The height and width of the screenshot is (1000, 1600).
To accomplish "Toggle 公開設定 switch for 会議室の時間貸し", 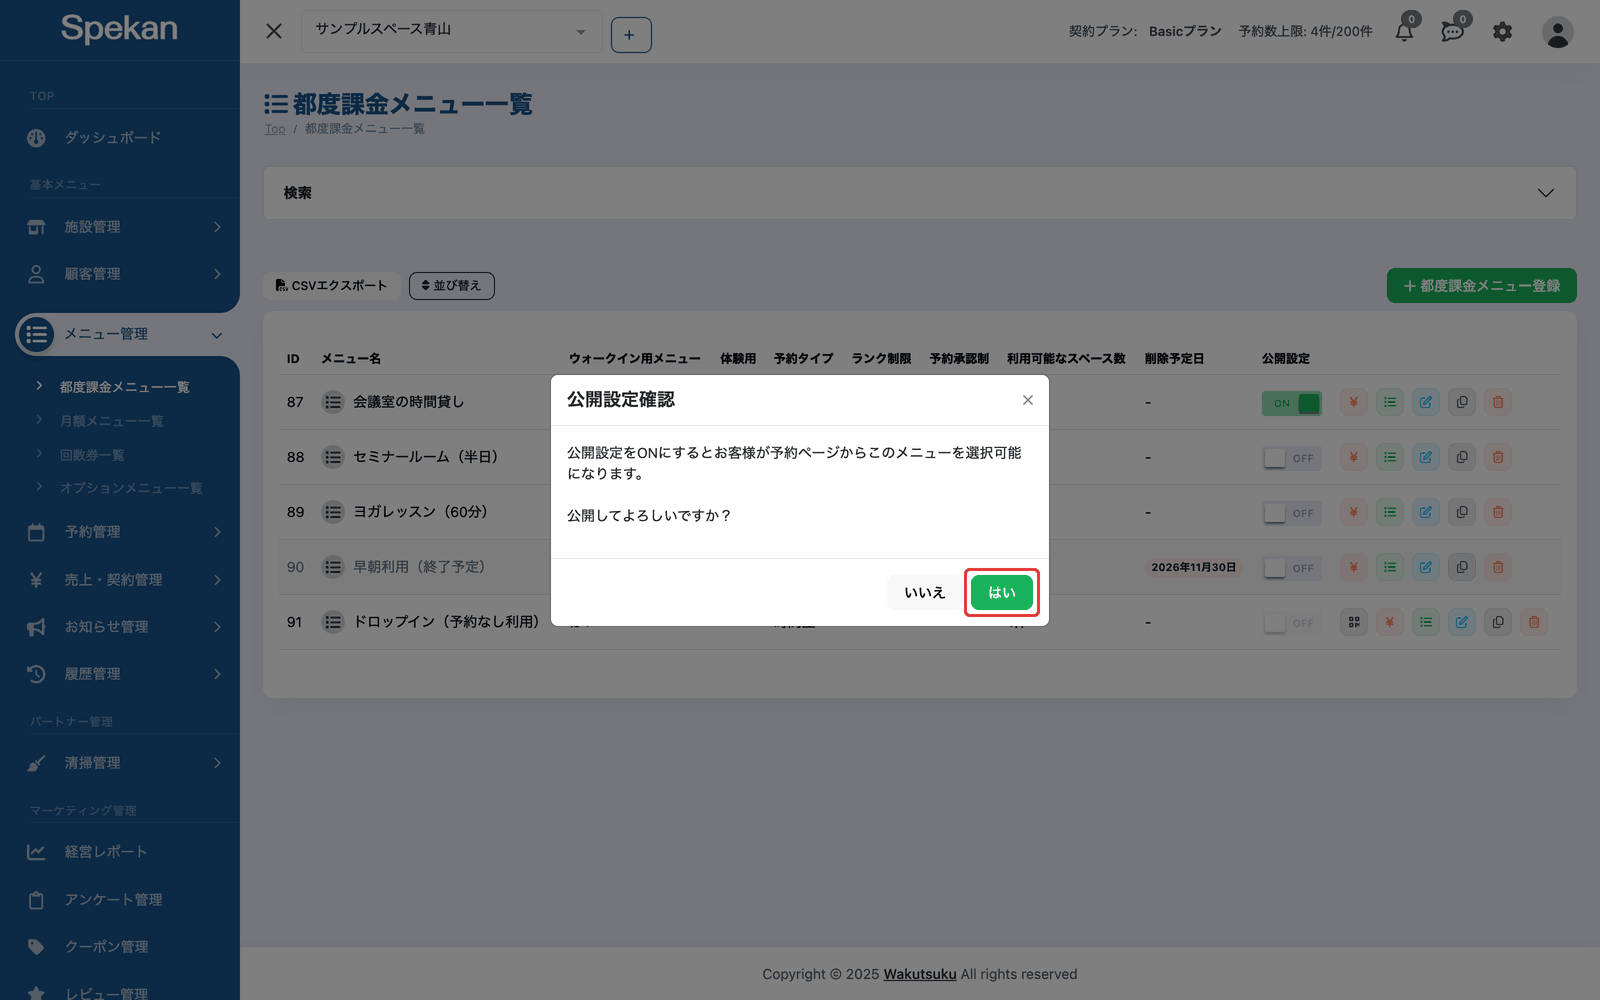I will tap(1291, 403).
